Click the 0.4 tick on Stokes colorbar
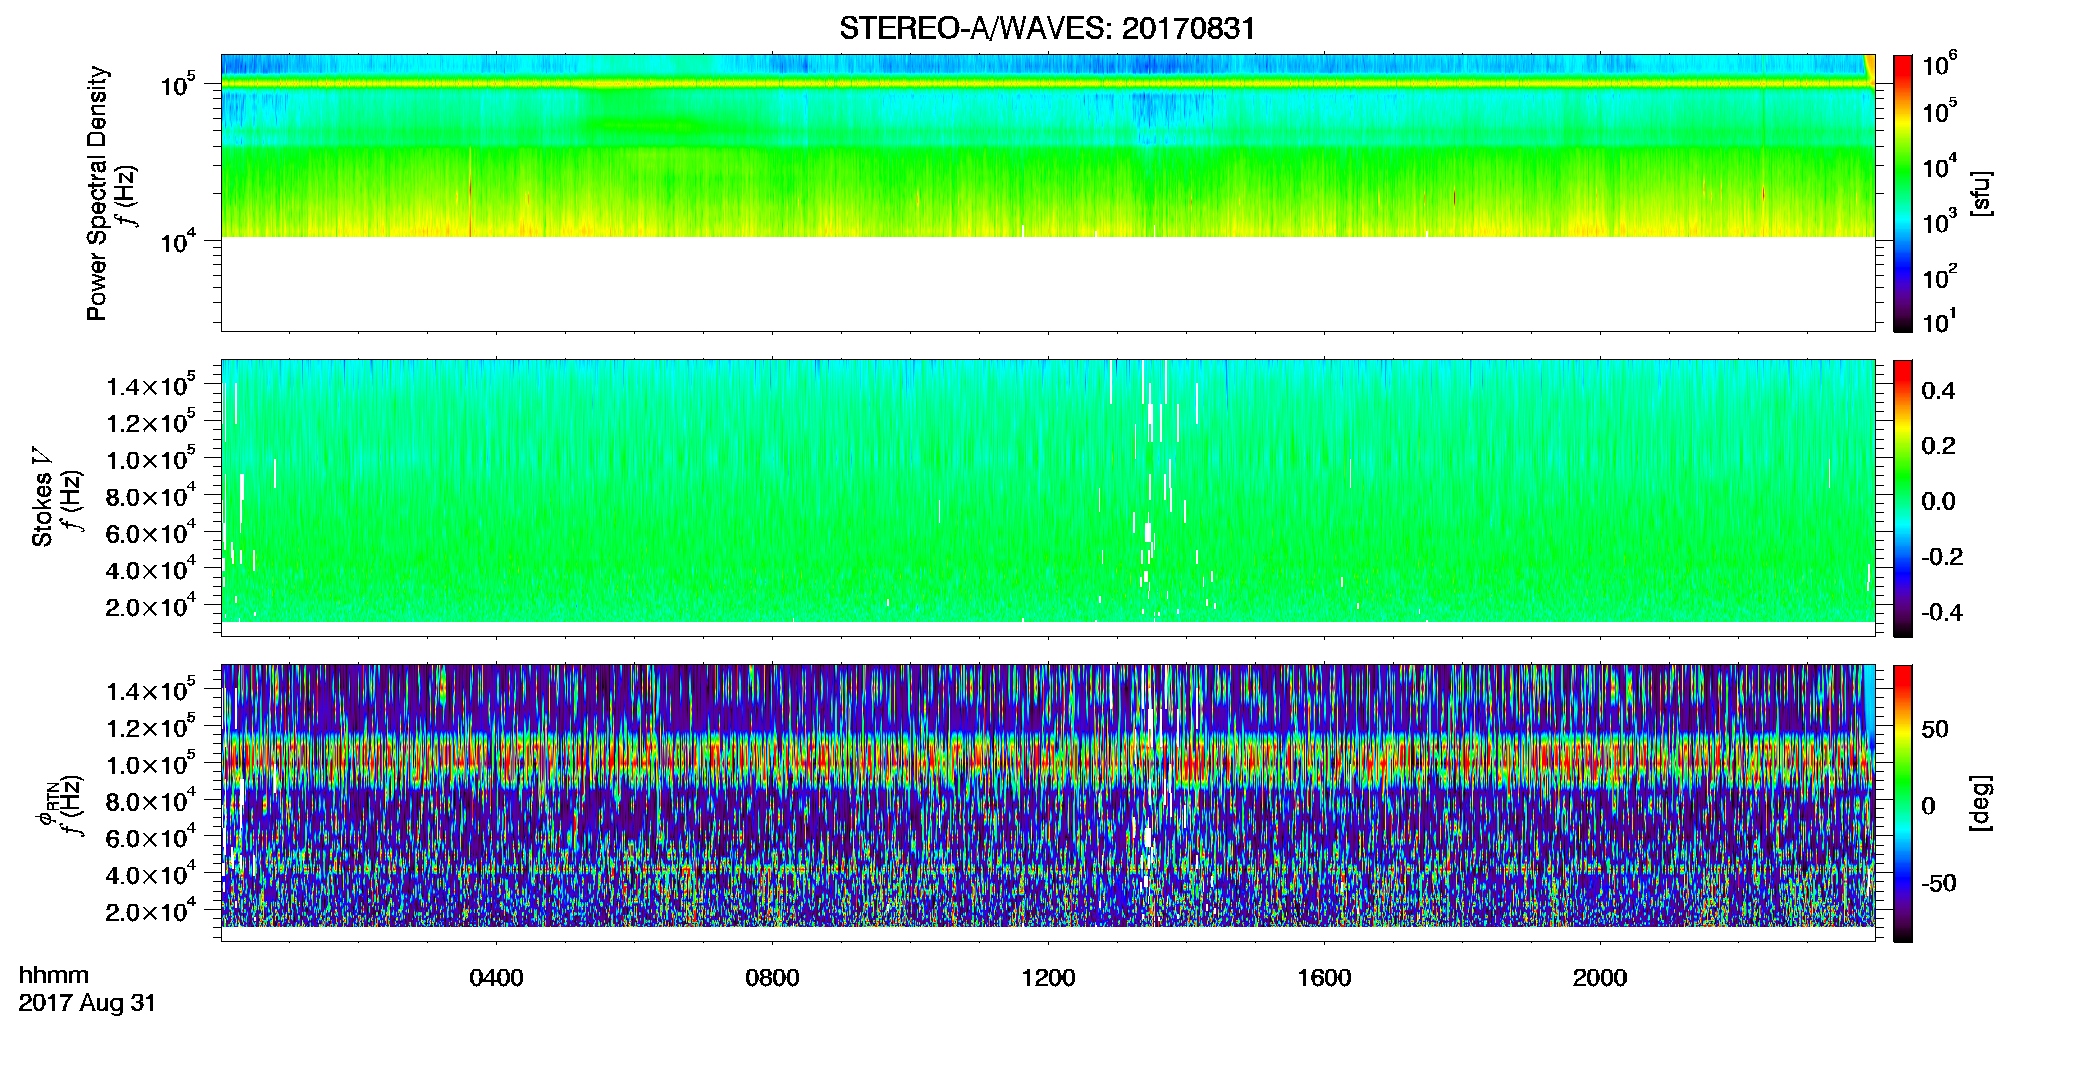The height and width of the screenshot is (1080, 2096). click(x=1938, y=391)
